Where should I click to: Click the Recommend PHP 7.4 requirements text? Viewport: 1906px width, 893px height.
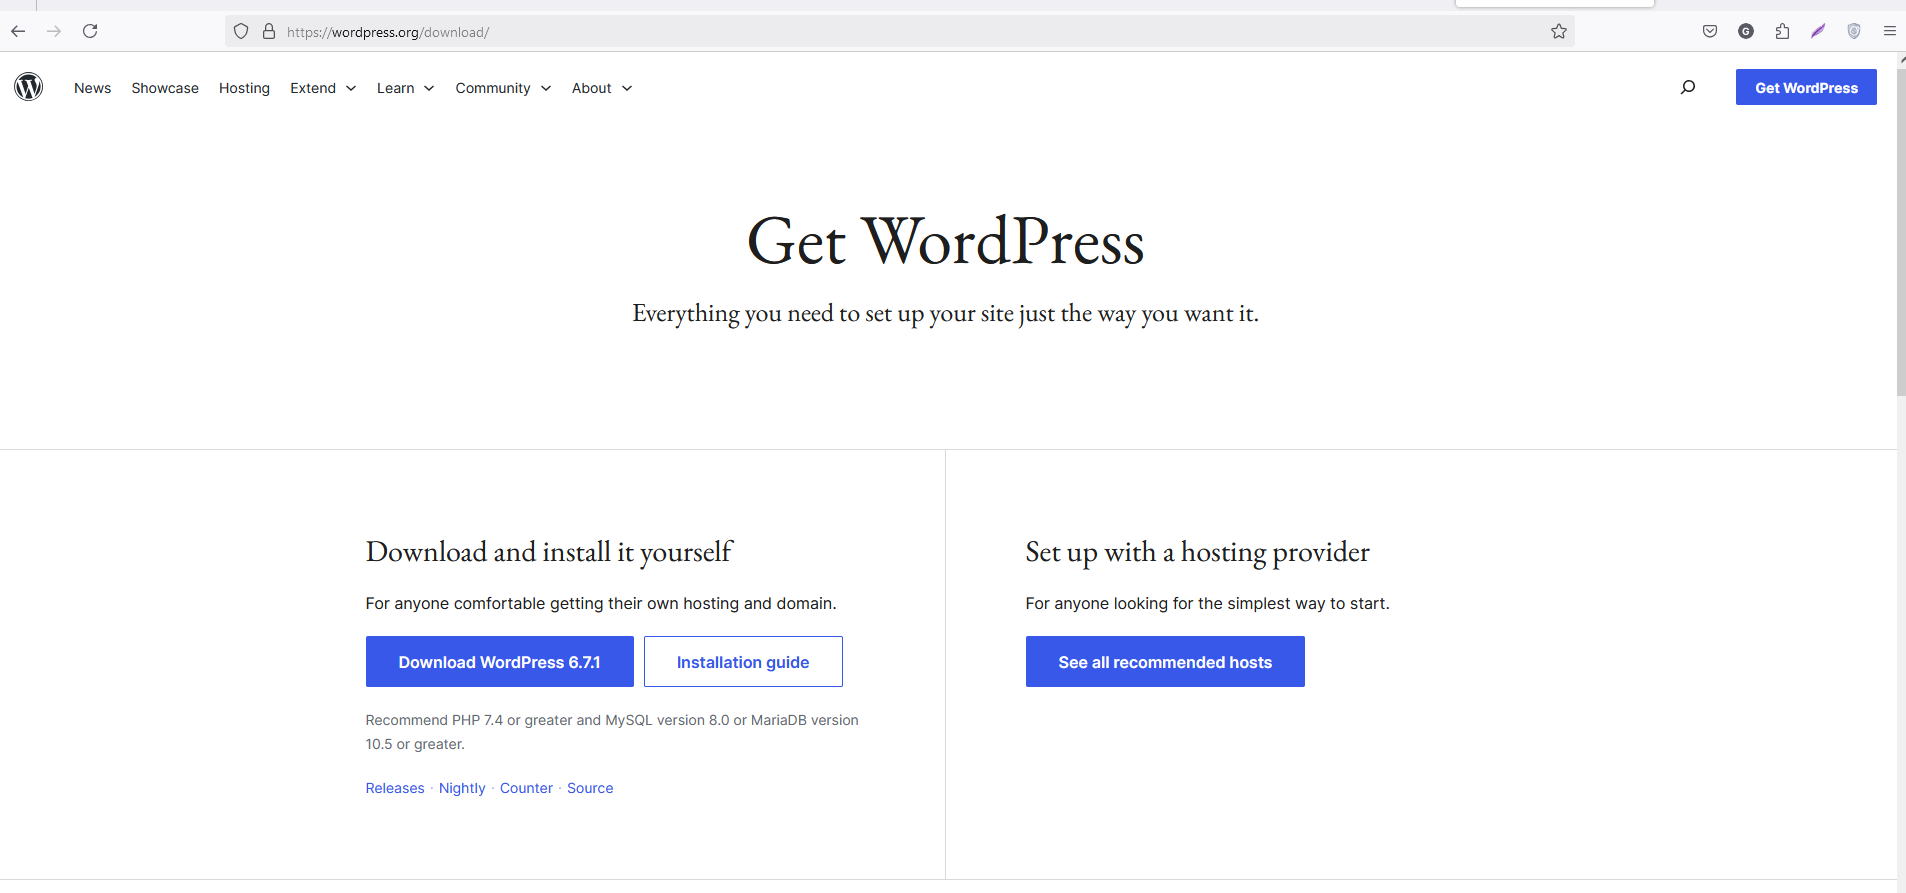tap(612, 732)
